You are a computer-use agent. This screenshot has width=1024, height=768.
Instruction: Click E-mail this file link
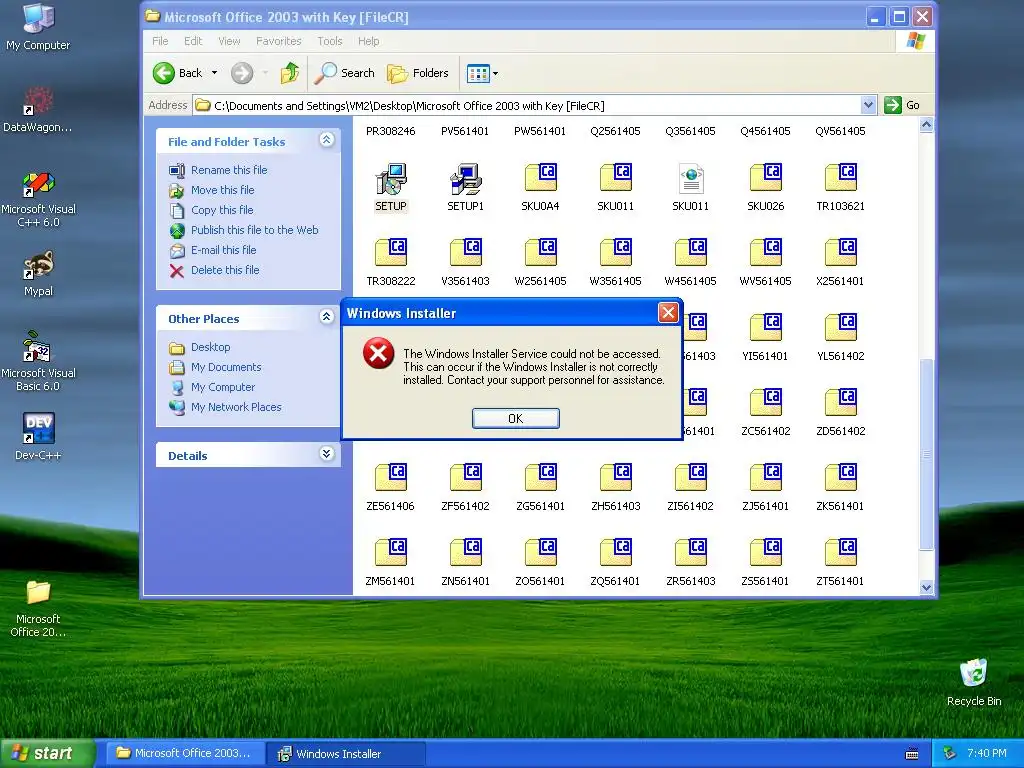(223, 250)
